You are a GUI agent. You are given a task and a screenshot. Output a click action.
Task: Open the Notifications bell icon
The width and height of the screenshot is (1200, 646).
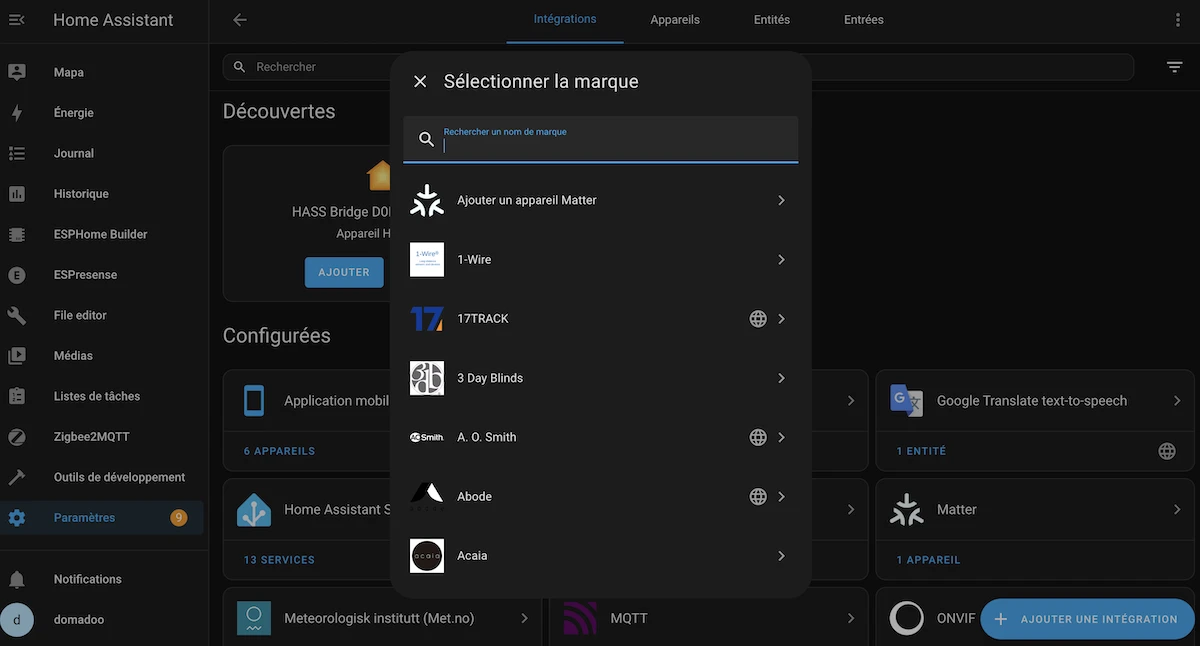[x=17, y=579]
